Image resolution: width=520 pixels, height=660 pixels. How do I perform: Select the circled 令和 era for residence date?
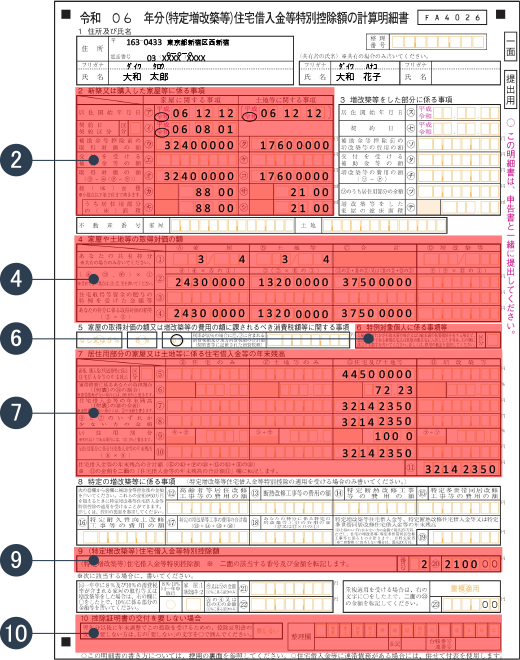161,117
